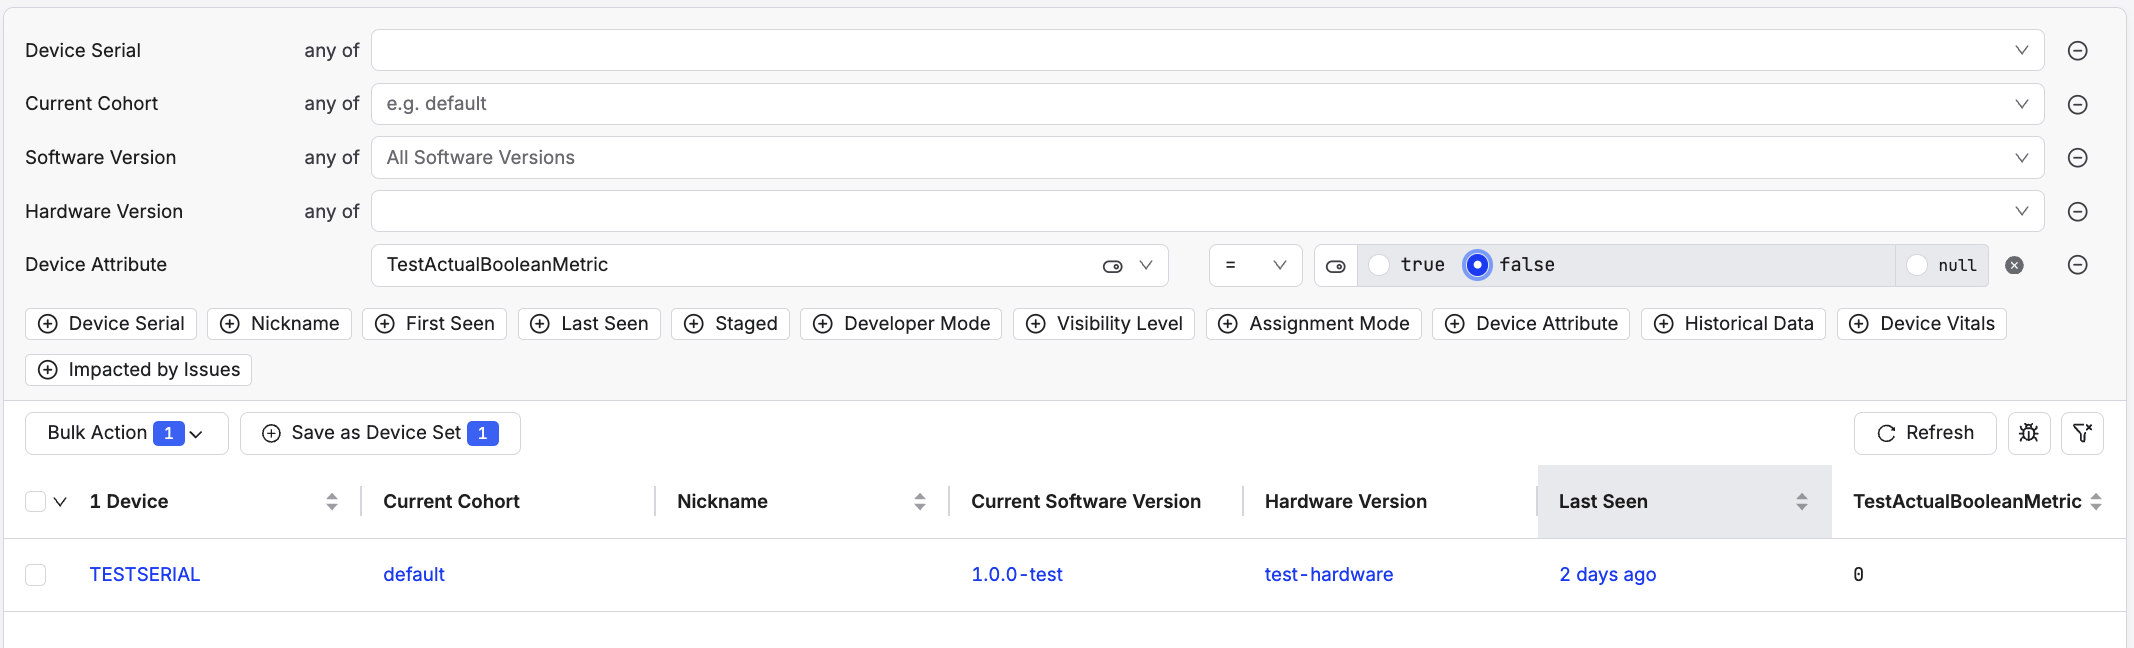Open the Bulk Action menu
2134x648 pixels.
tap(126, 433)
